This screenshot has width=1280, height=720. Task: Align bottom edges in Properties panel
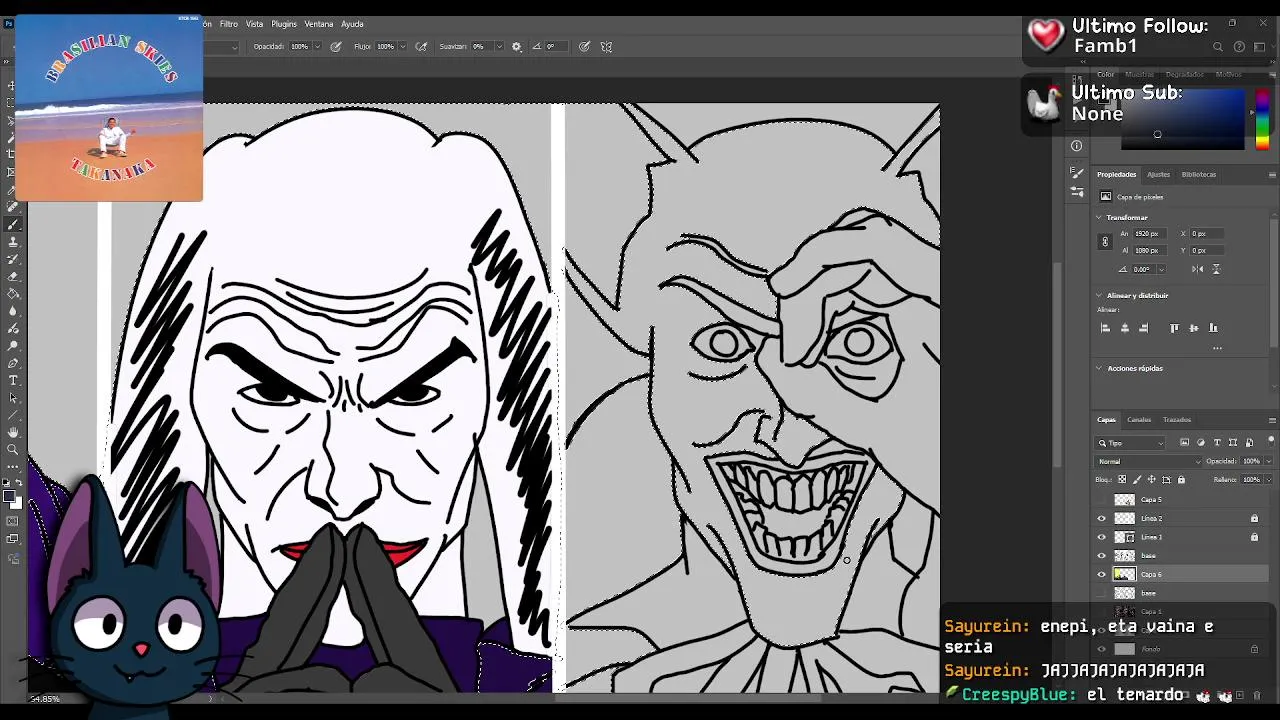pyautogui.click(x=1213, y=328)
